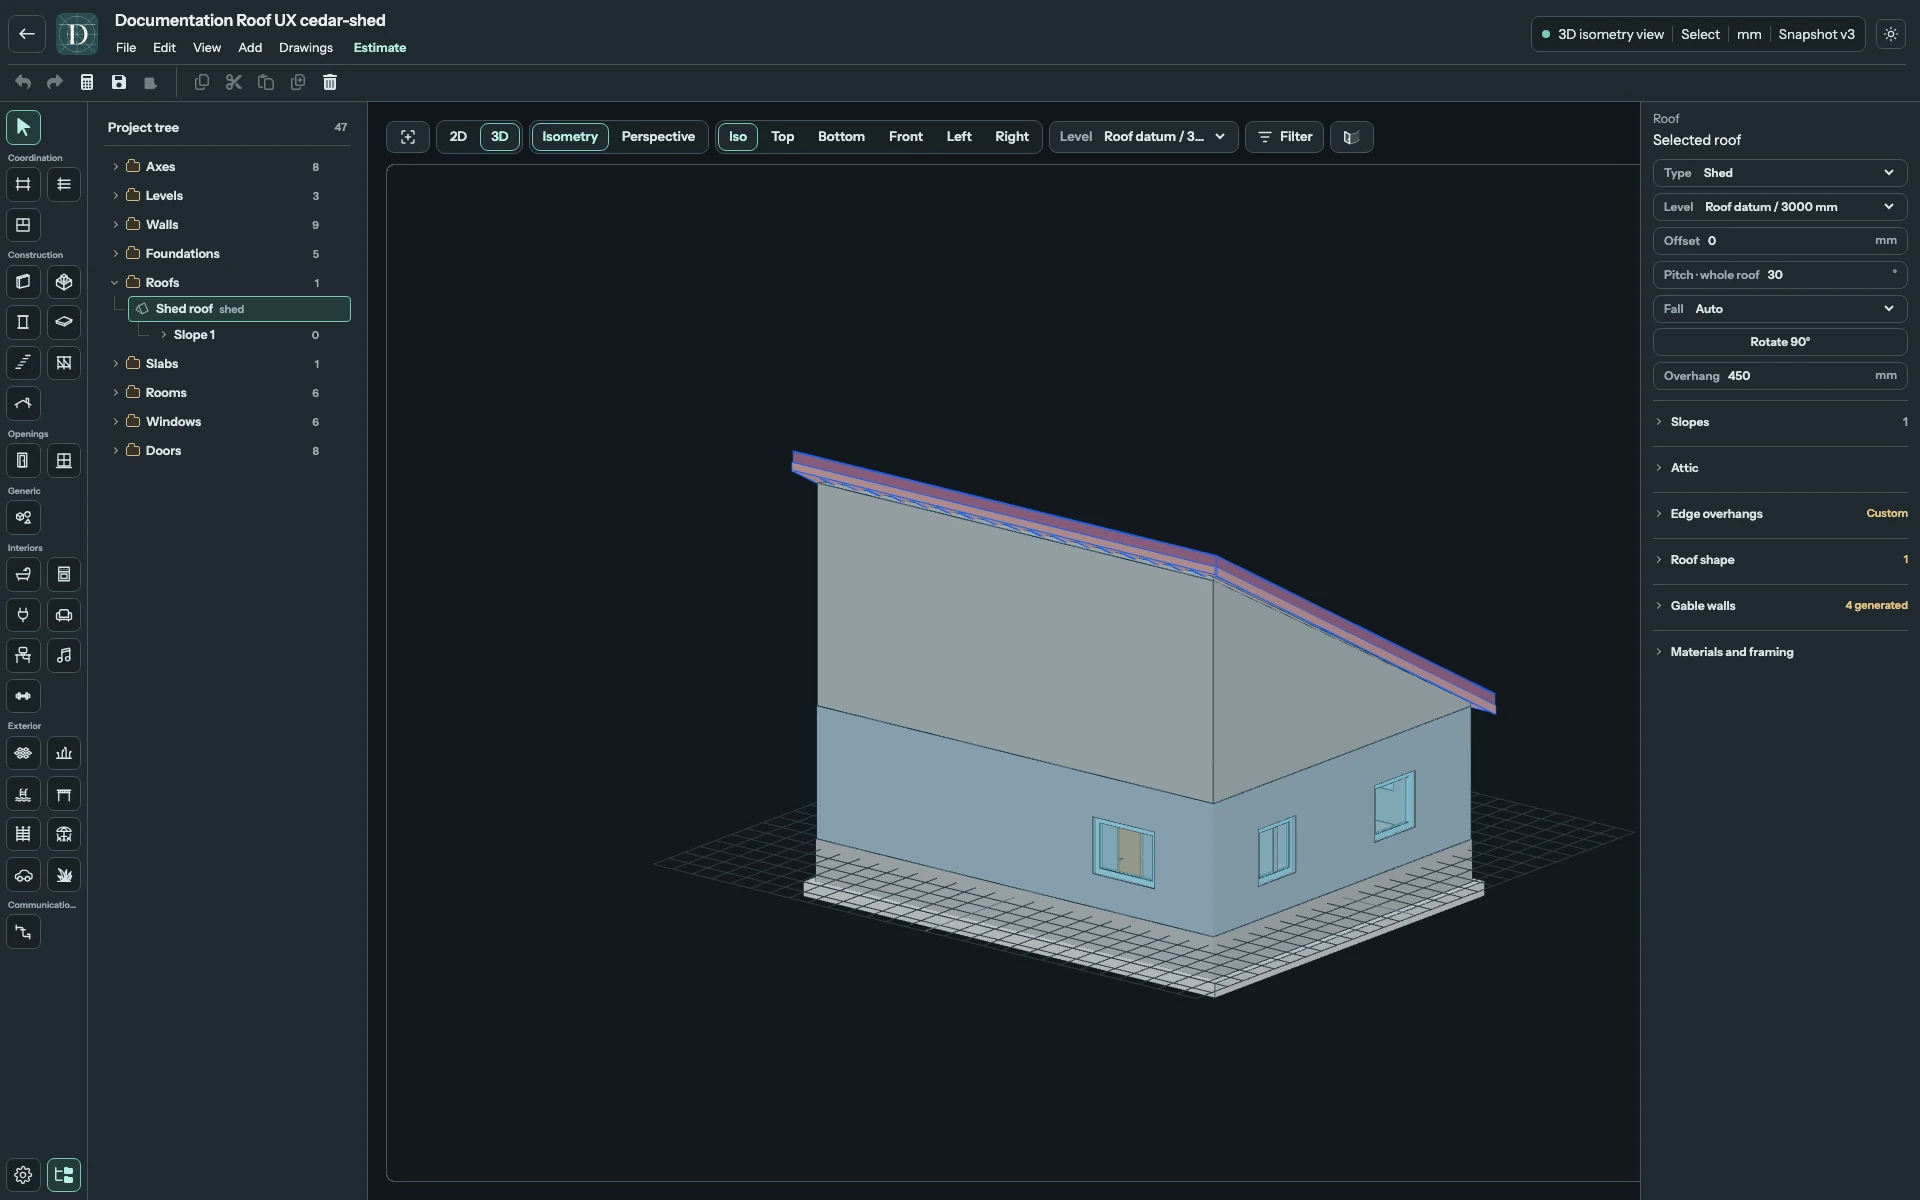Click the Overhang input field

[x=1780, y=376]
